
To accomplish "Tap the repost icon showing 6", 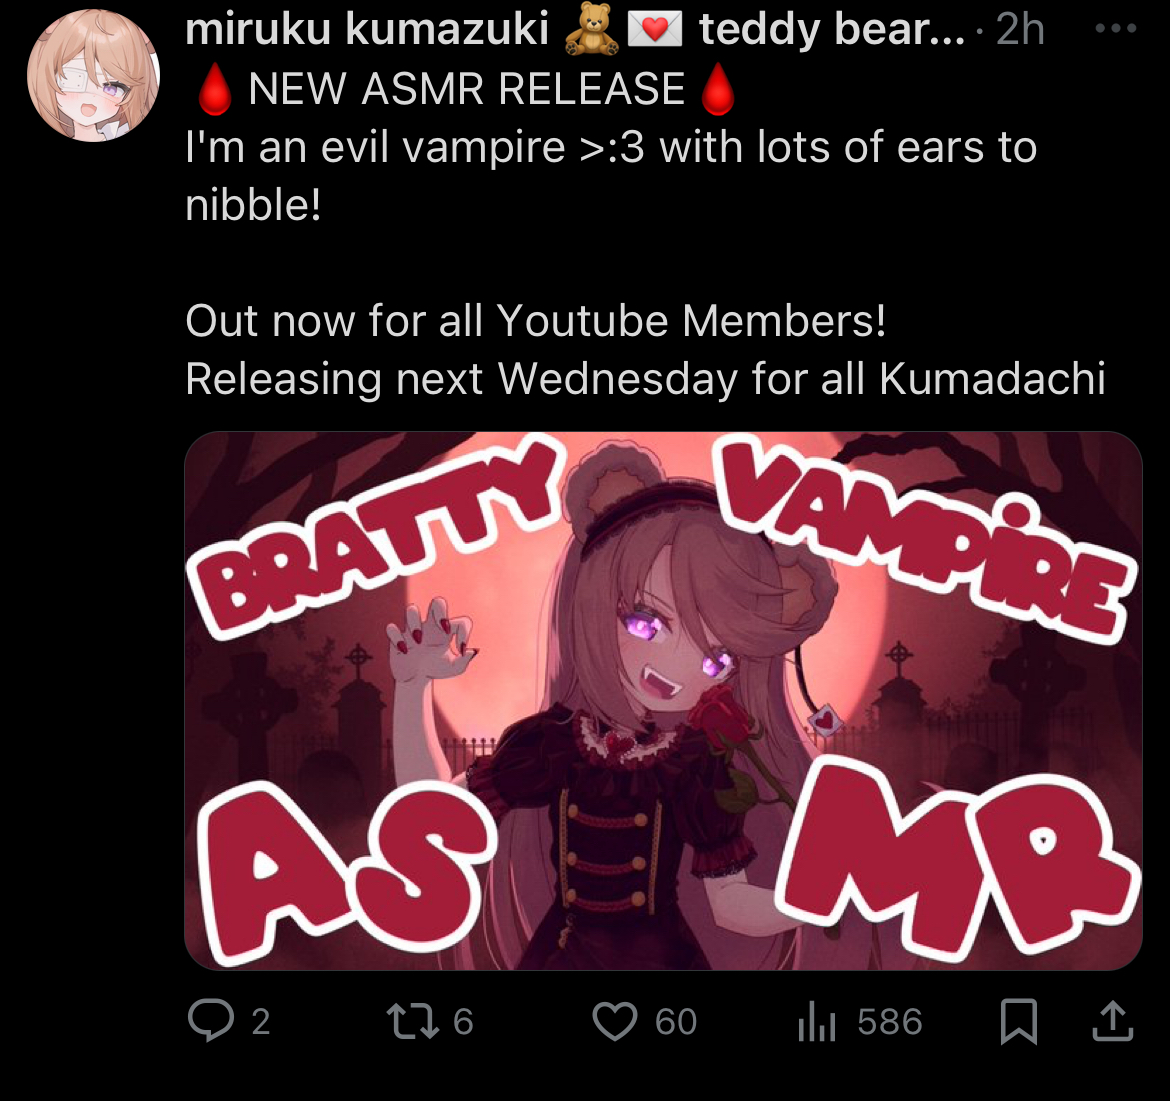I will [413, 1021].
